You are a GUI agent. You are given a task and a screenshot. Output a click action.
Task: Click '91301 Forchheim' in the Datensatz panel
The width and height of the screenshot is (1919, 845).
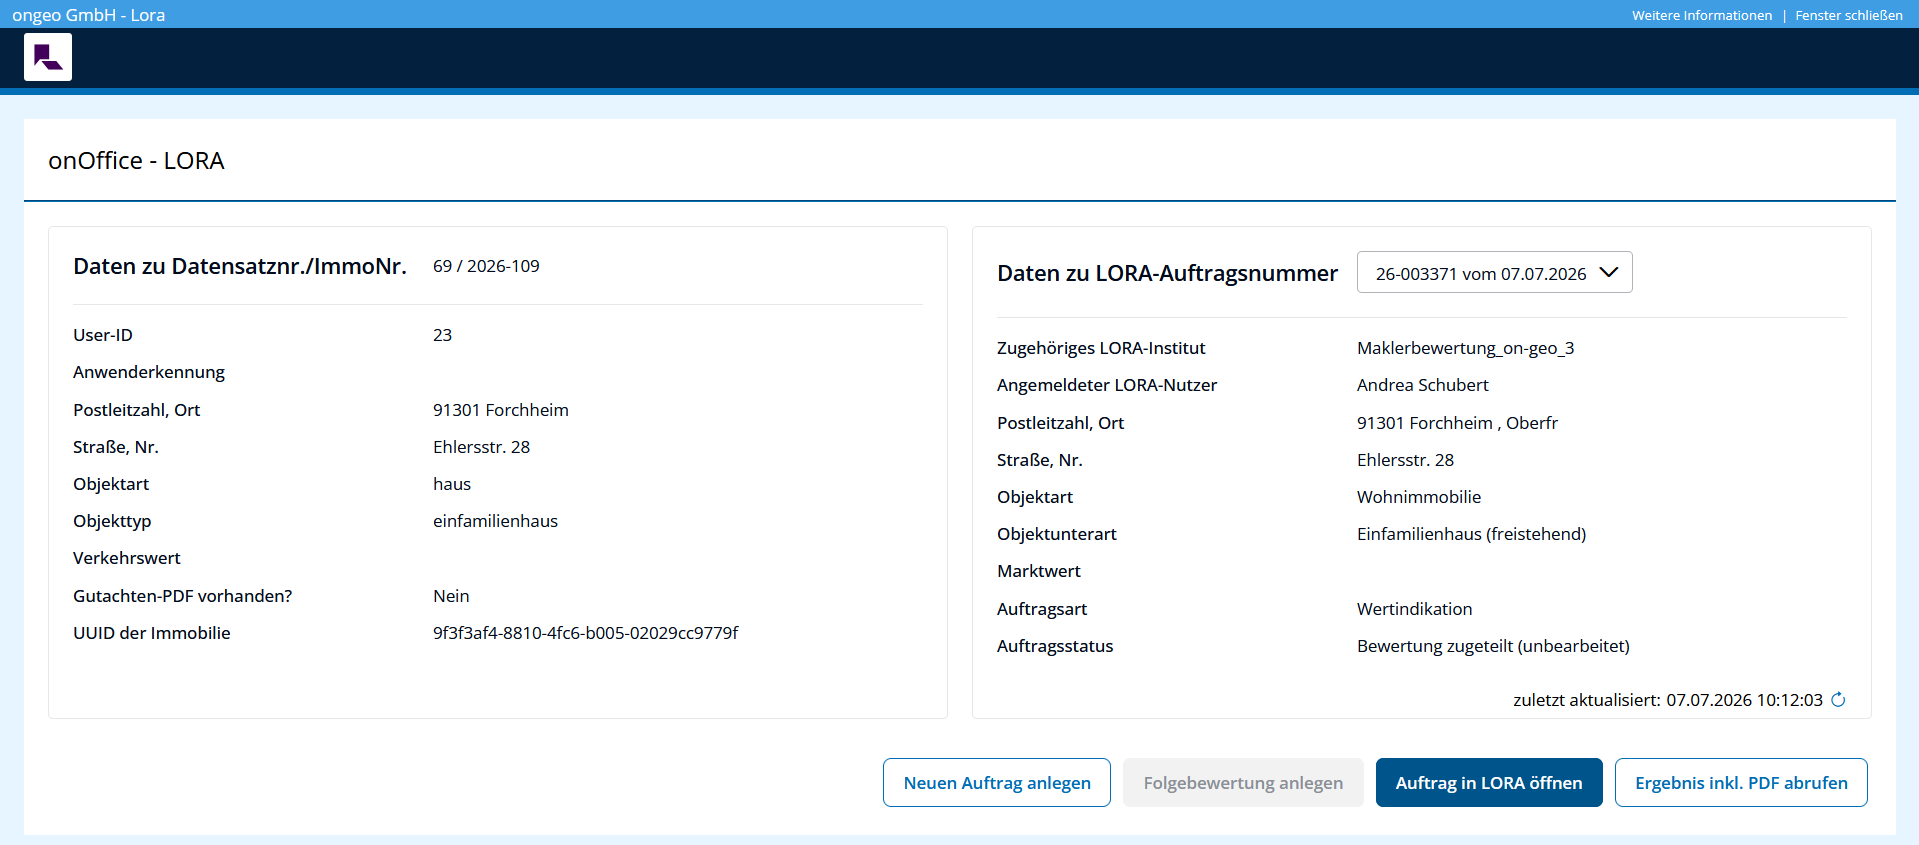point(501,410)
